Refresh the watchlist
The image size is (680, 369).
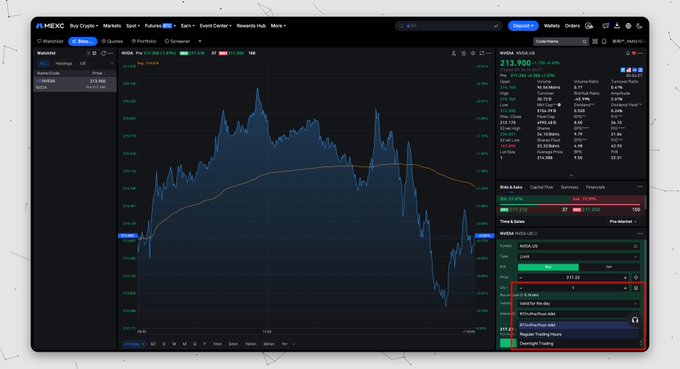coord(103,53)
